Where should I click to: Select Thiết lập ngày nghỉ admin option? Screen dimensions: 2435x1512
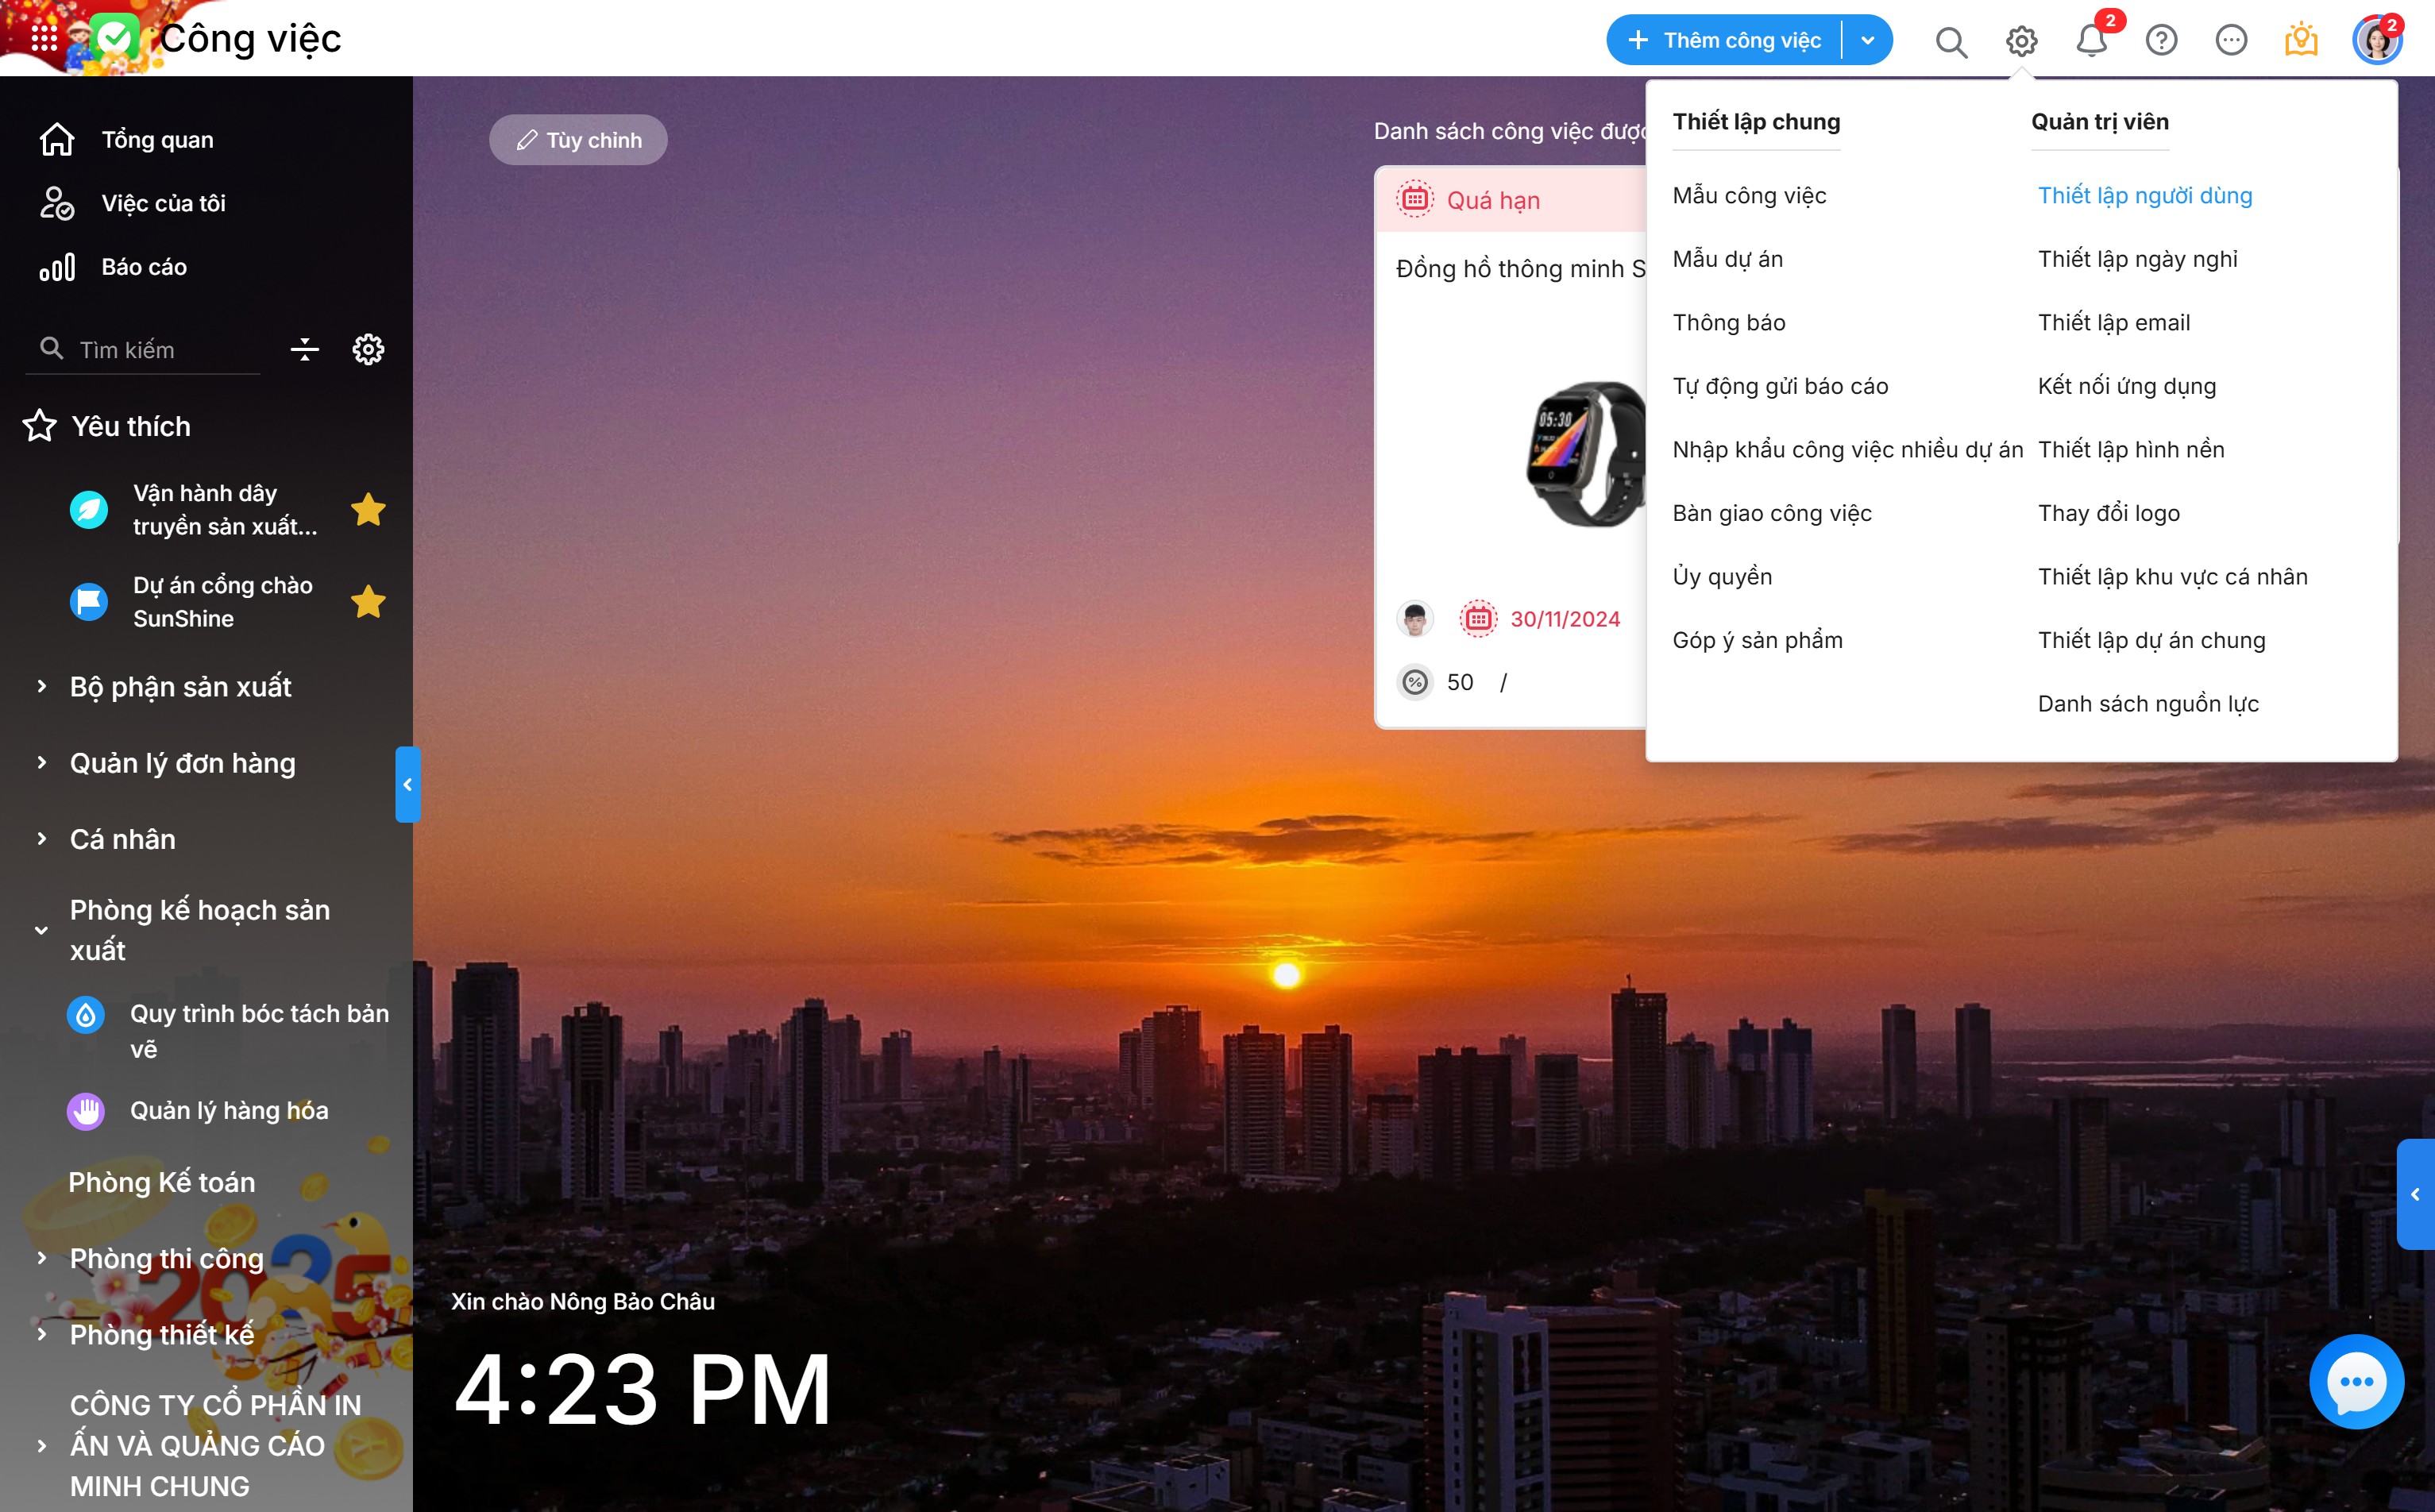click(x=2137, y=260)
